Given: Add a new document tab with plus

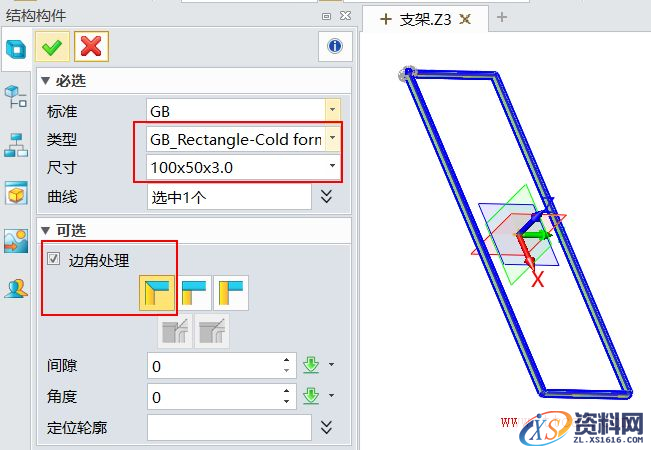Looking at the screenshot, I should (x=502, y=17).
